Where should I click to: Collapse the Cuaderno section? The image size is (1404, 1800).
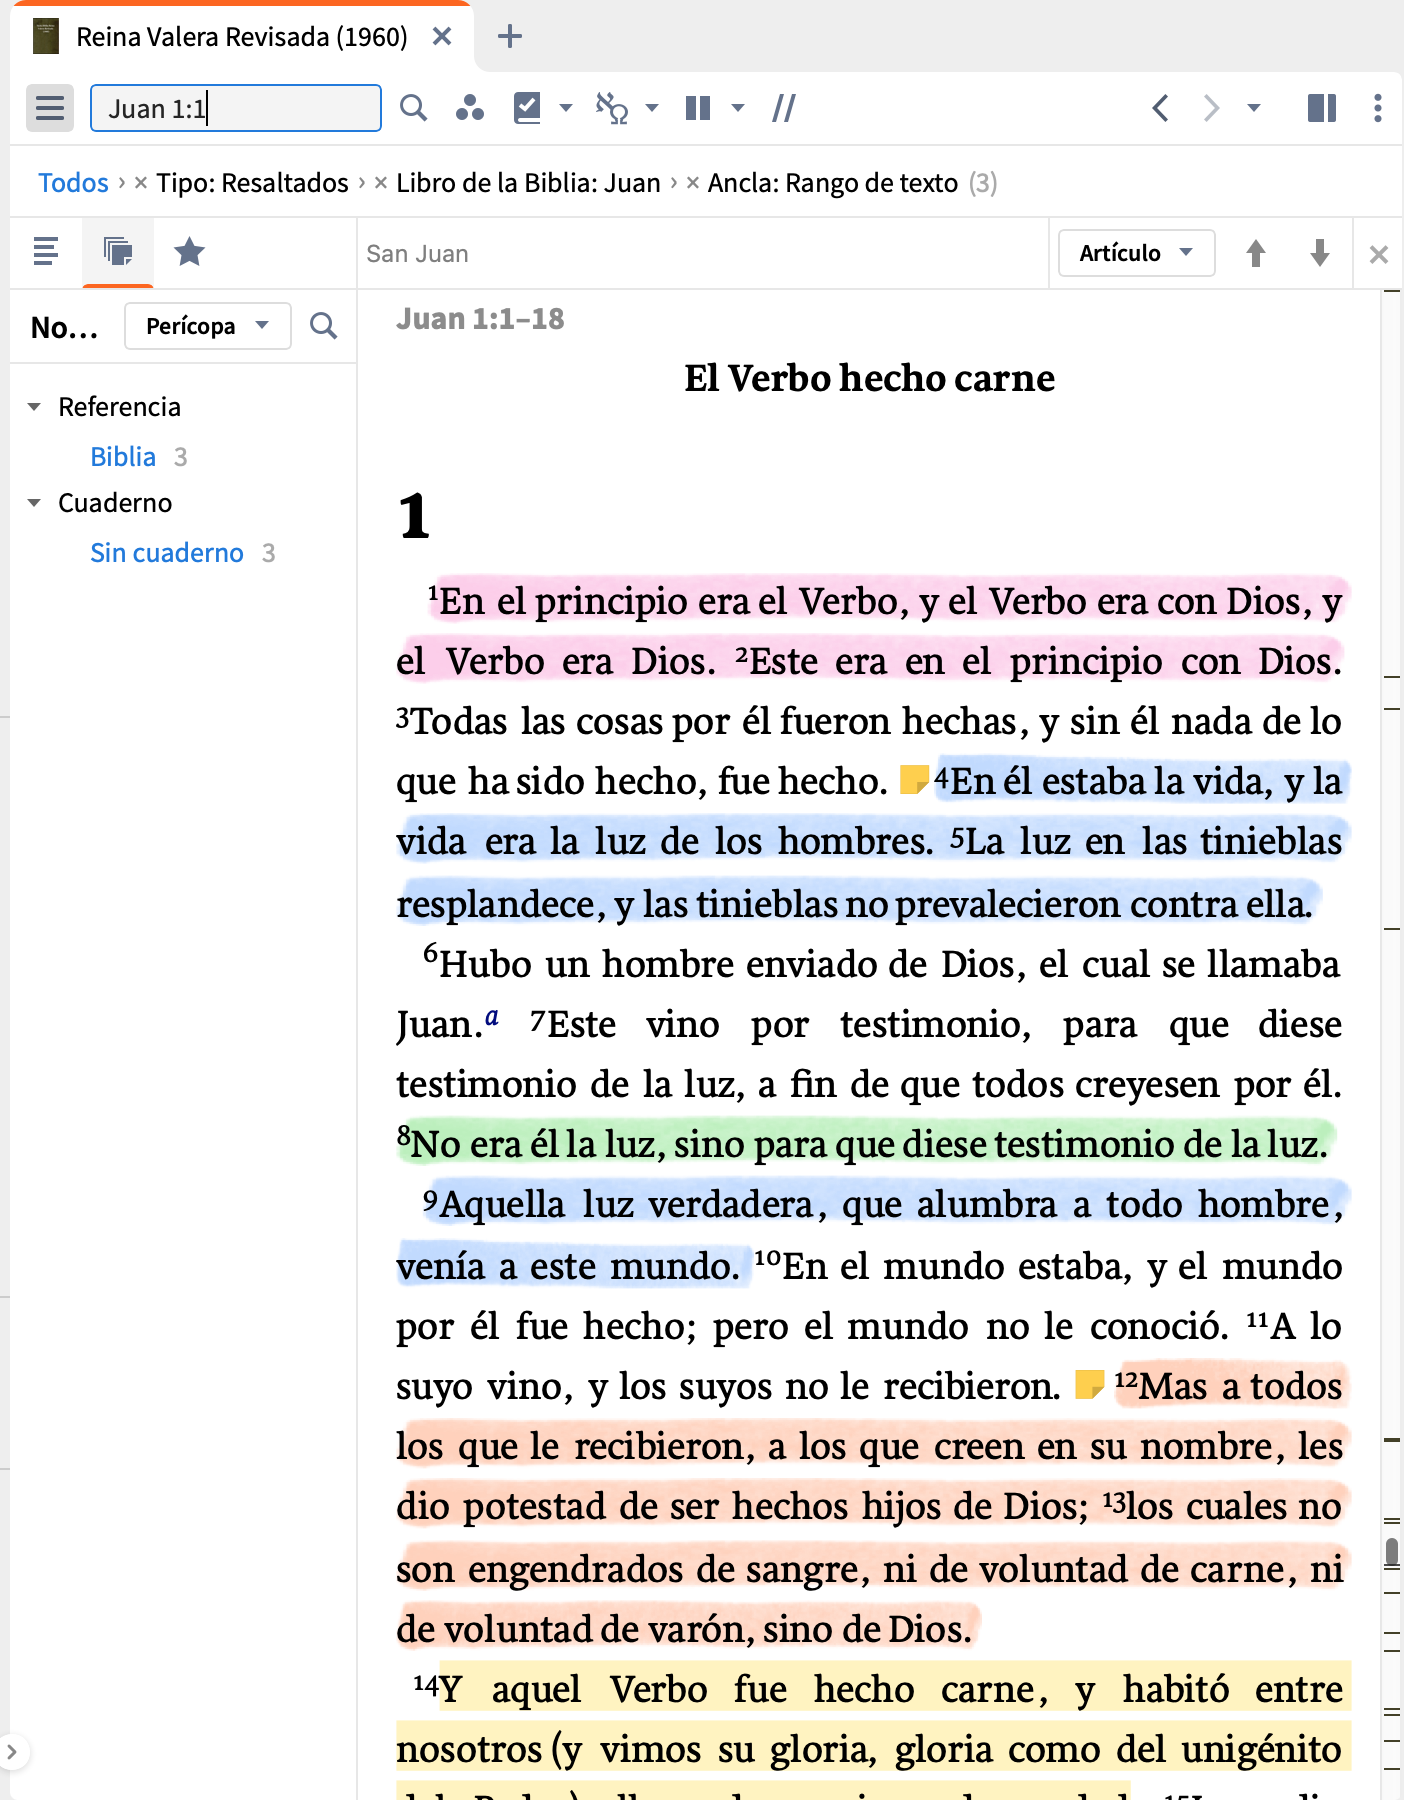(x=34, y=503)
